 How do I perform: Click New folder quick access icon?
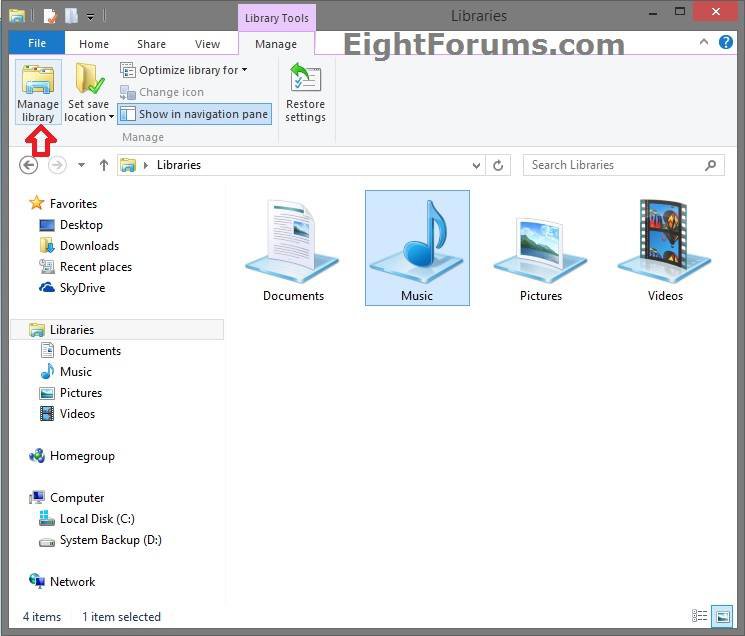pos(71,16)
